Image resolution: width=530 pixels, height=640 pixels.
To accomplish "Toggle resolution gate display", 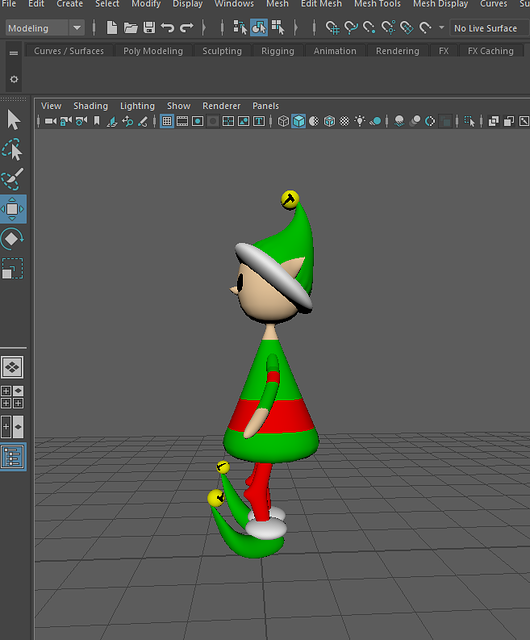I will pyautogui.click(x=198, y=121).
